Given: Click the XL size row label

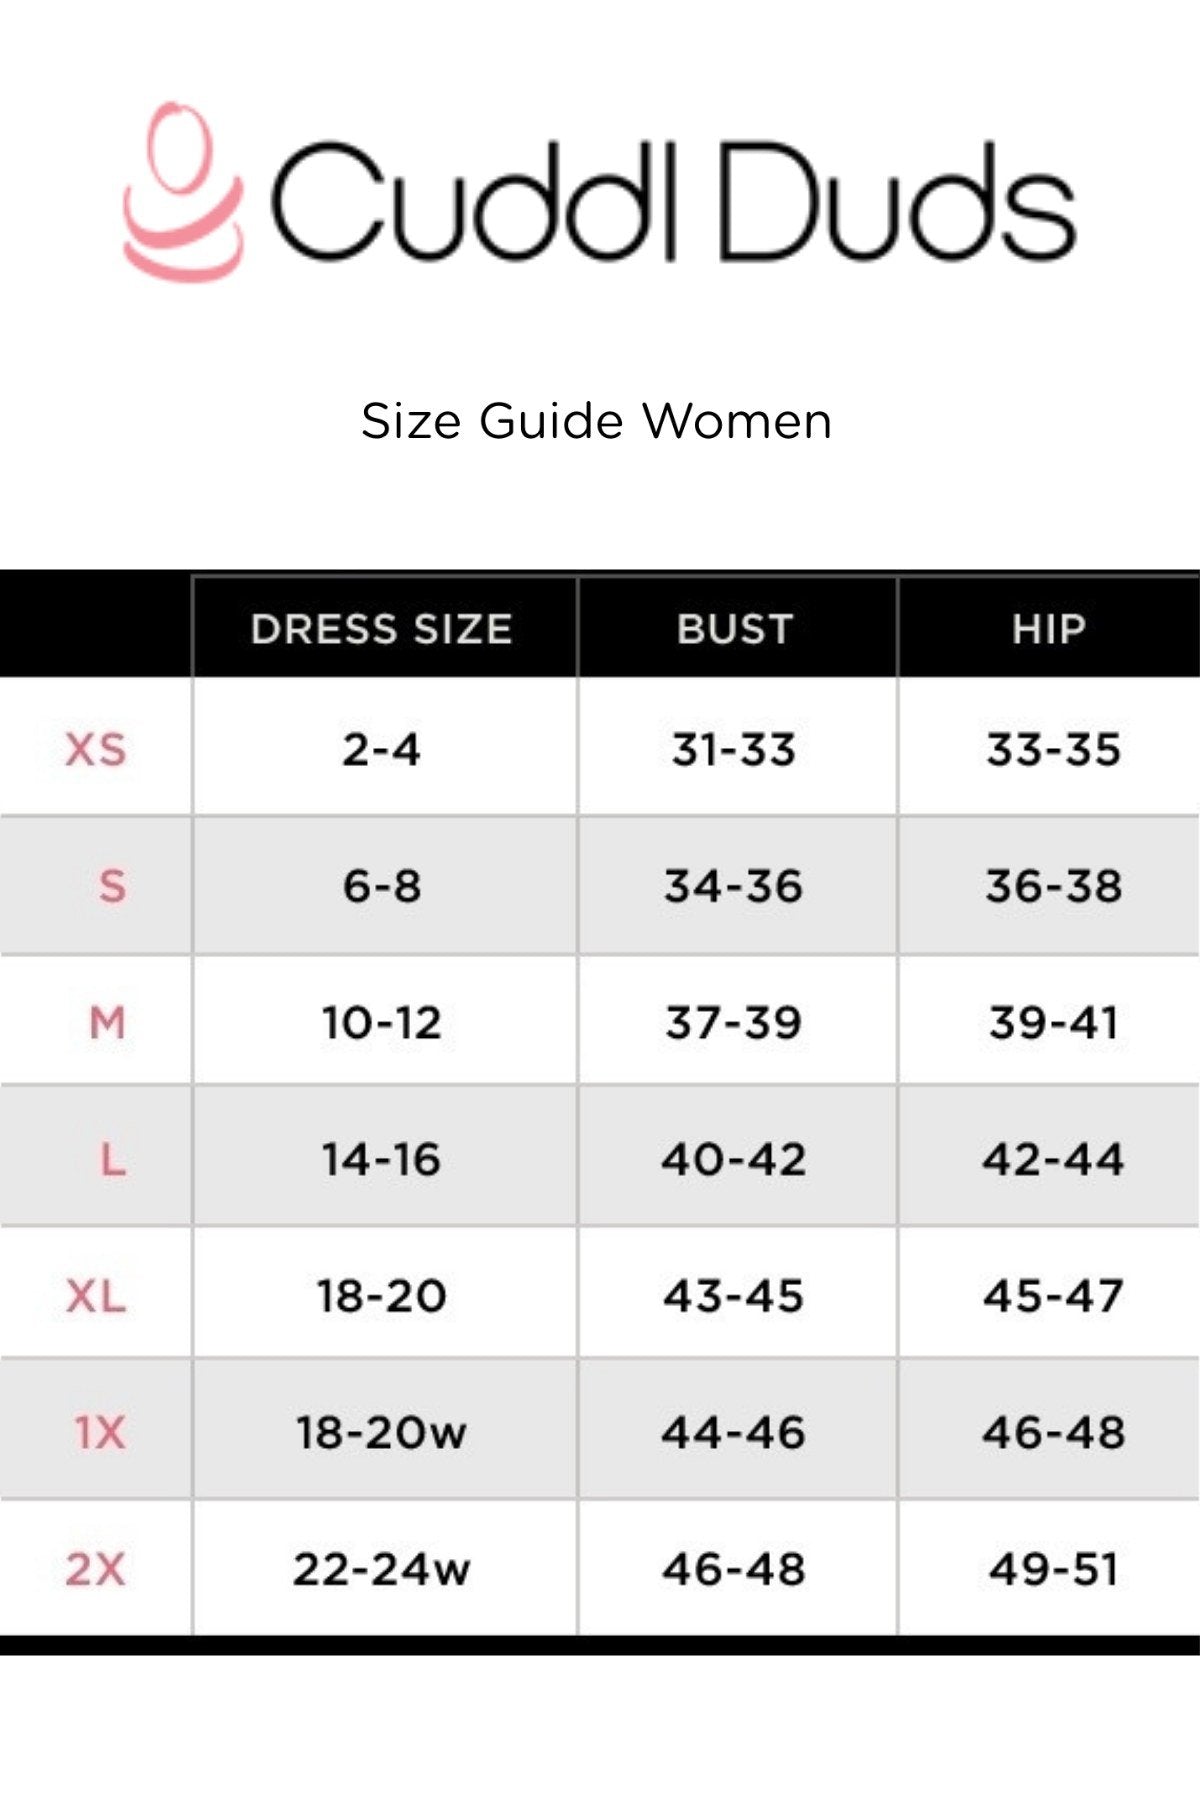Looking at the screenshot, I should pos(96,1296).
